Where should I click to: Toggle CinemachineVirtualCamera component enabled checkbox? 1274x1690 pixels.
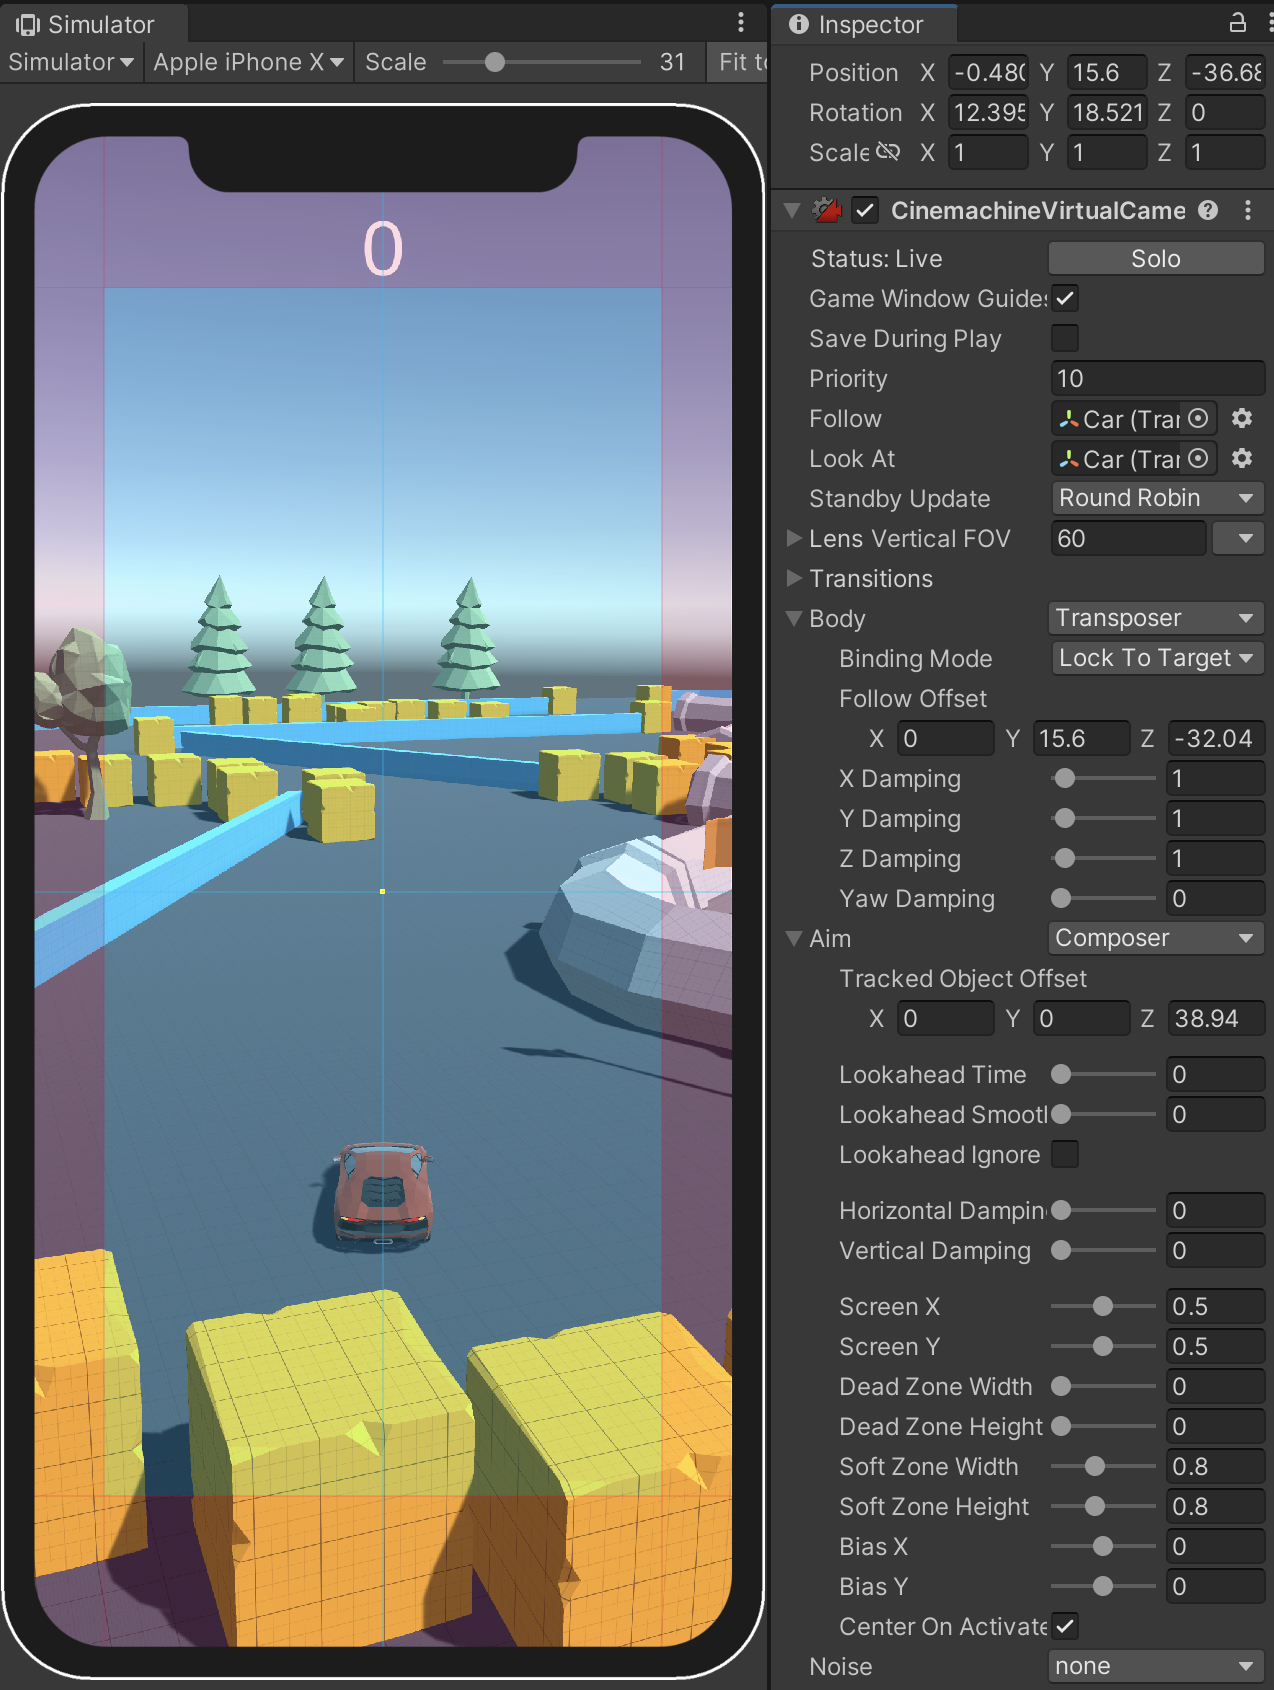pos(865,211)
